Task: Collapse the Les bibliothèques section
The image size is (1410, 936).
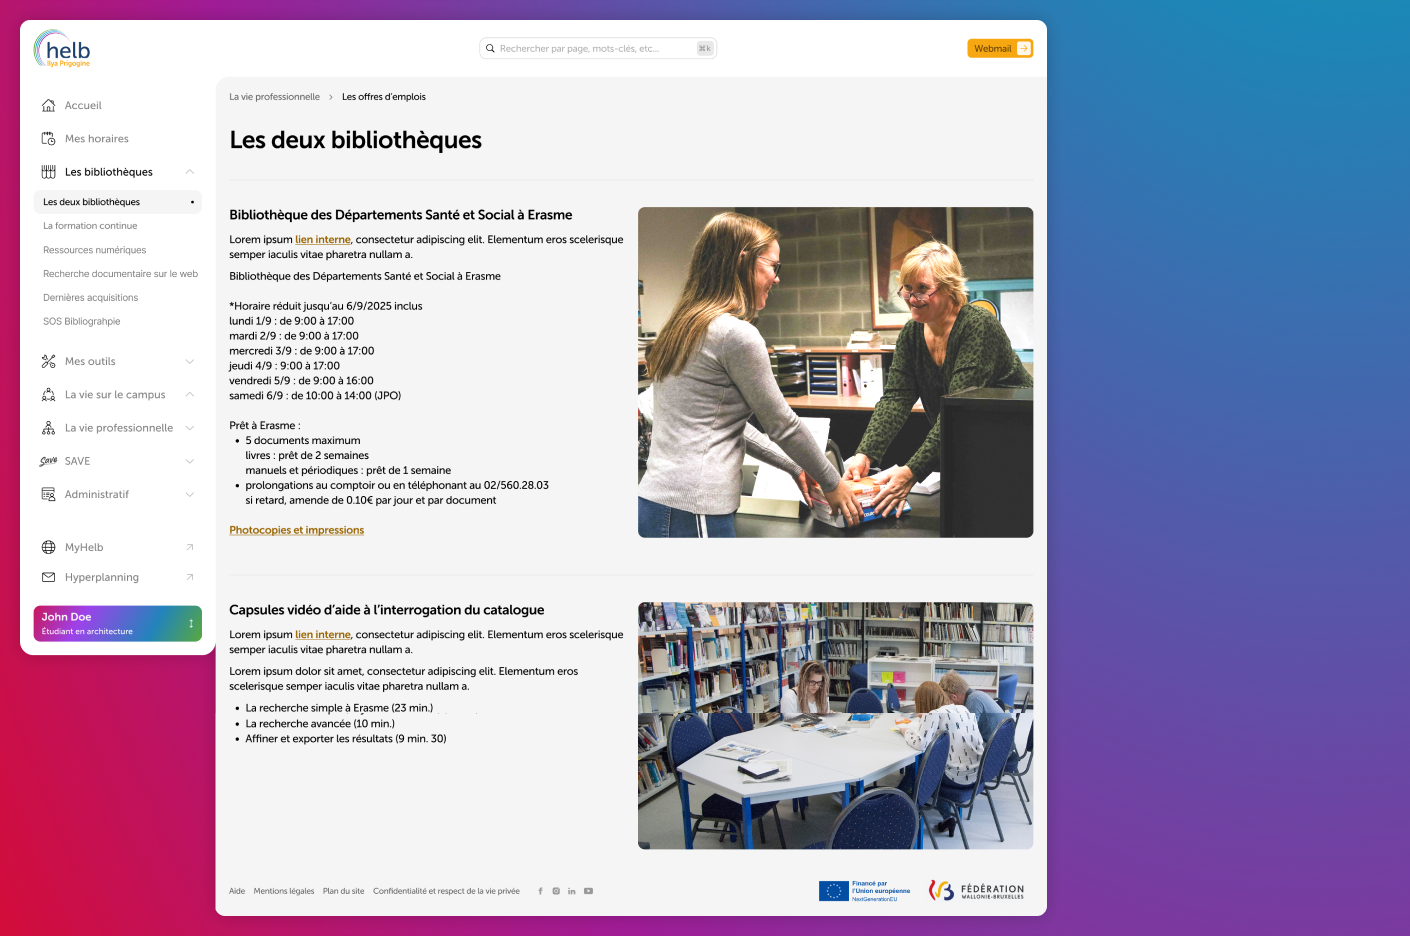Action: click(x=190, y=172)
